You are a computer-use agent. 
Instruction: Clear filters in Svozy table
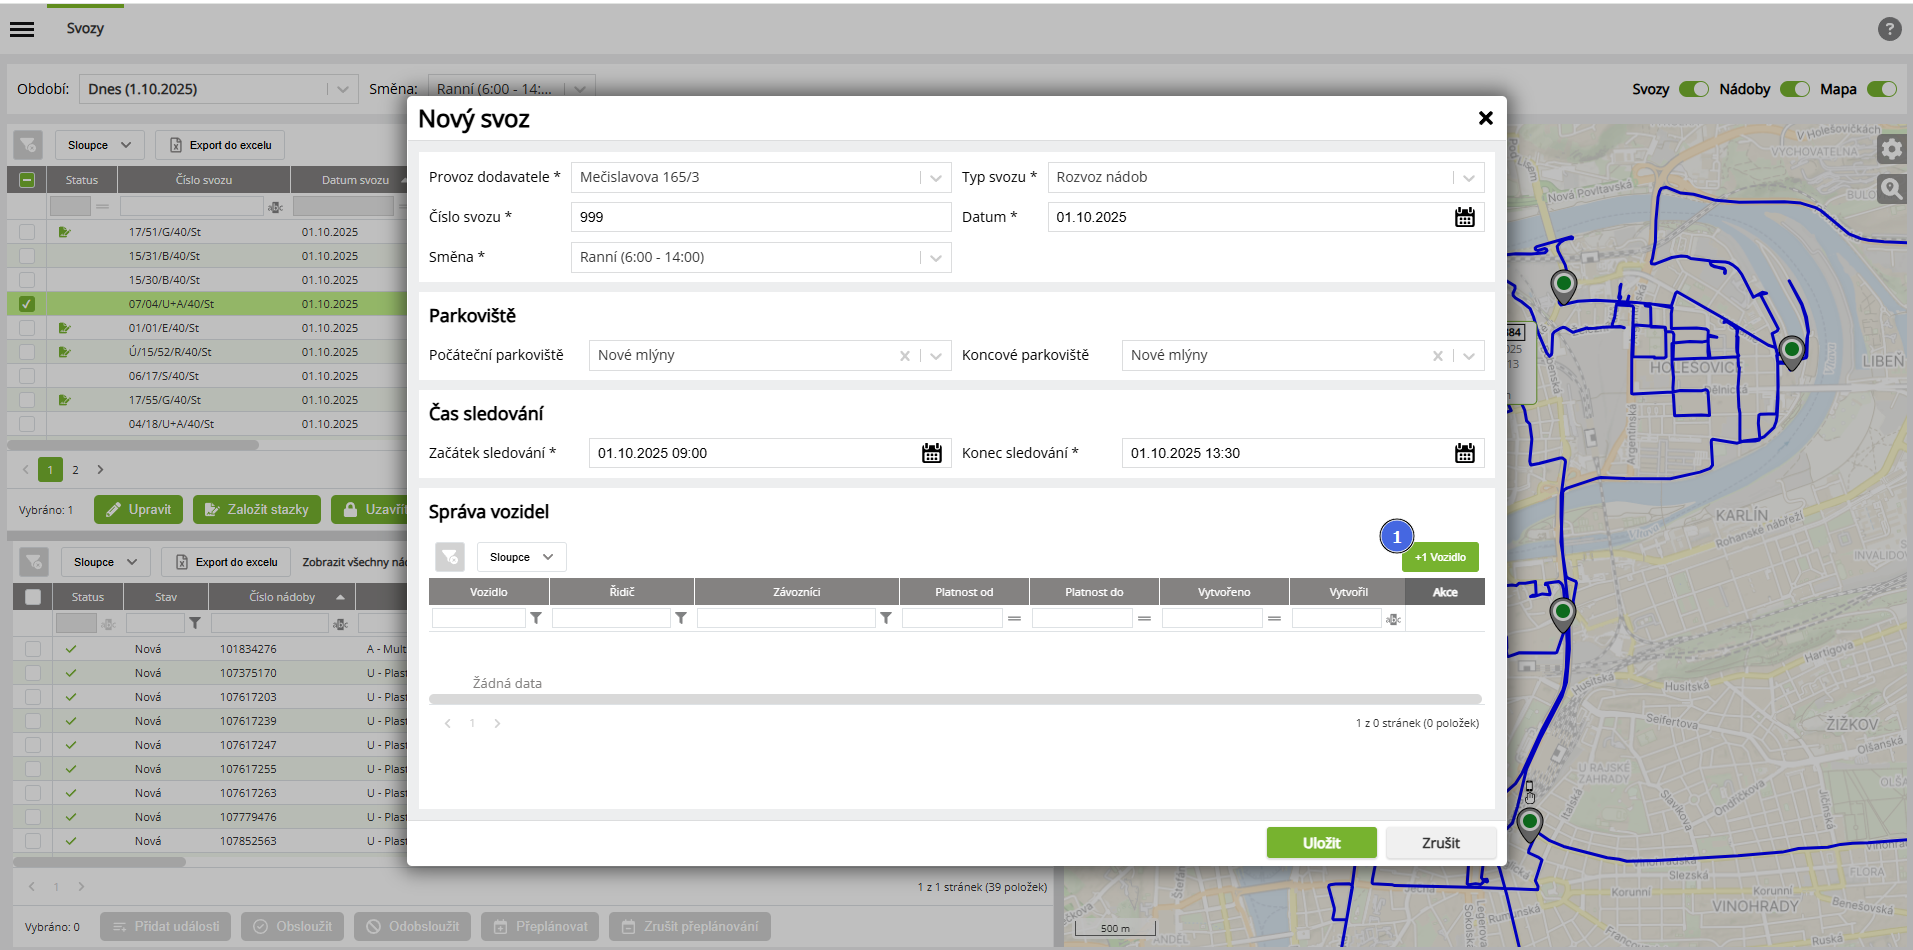(28, 145)
